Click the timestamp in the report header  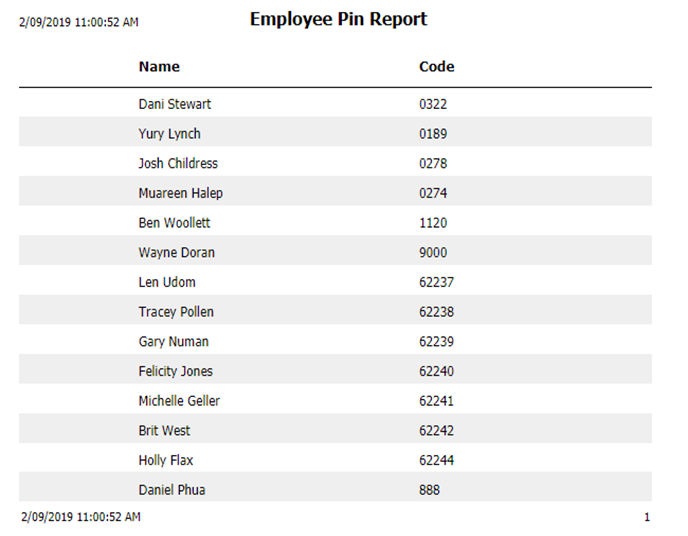coord(79,21)
